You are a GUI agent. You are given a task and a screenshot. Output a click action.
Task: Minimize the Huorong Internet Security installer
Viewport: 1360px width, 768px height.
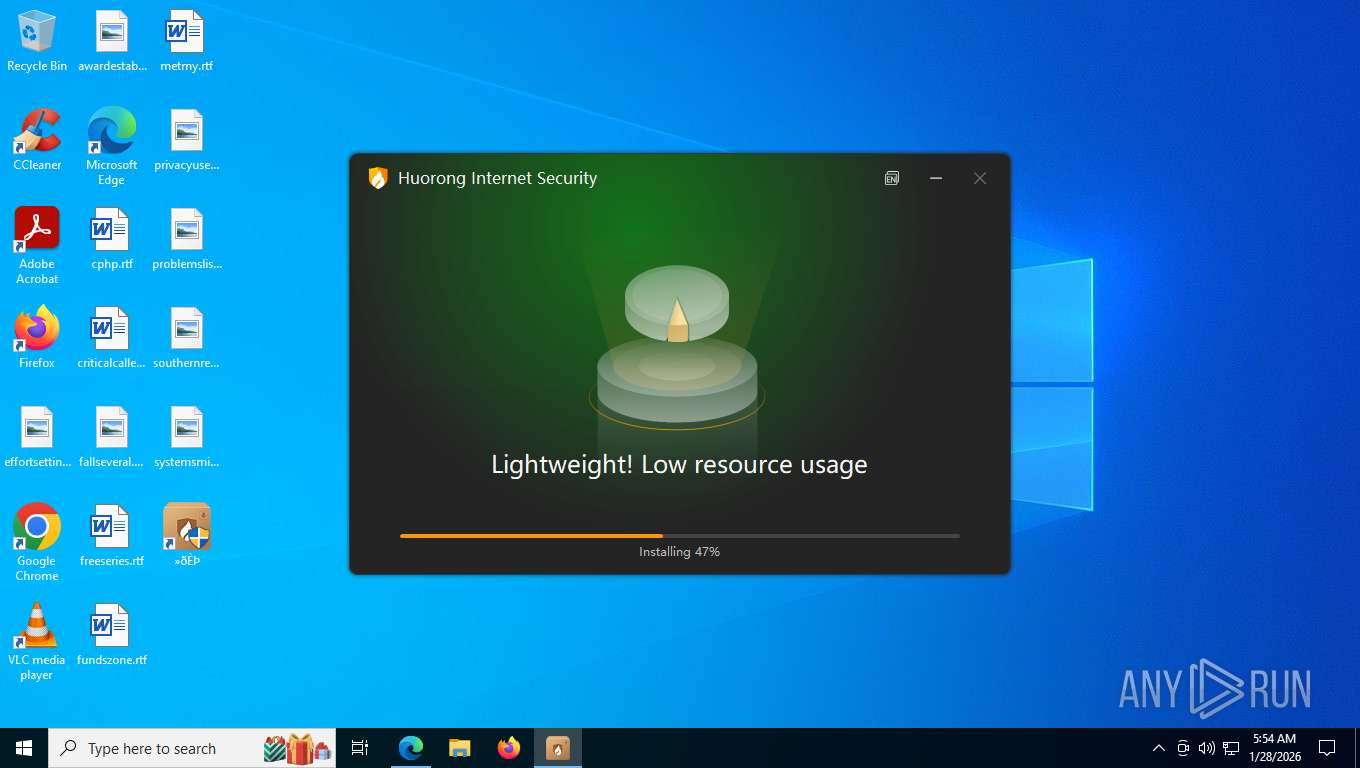936,178
